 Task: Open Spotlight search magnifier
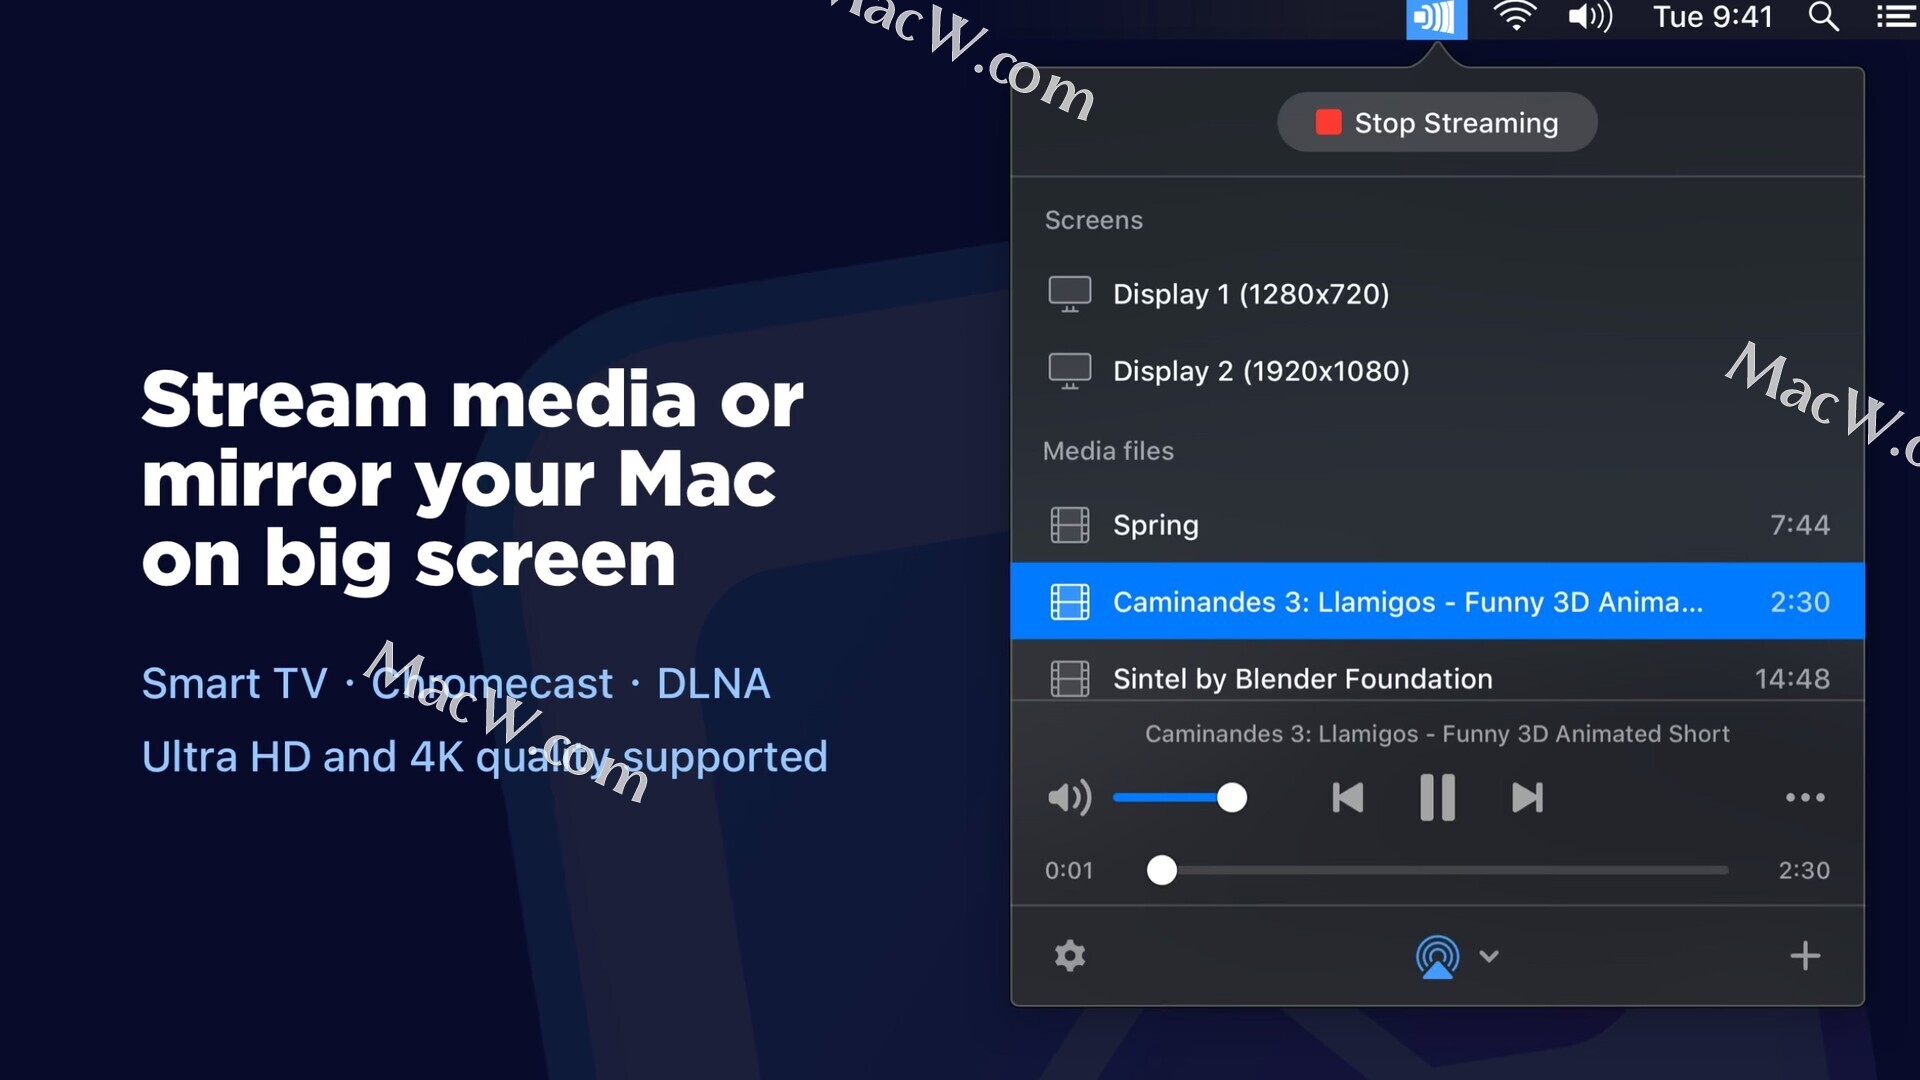pyautogui.click(x=1824, y=17)
